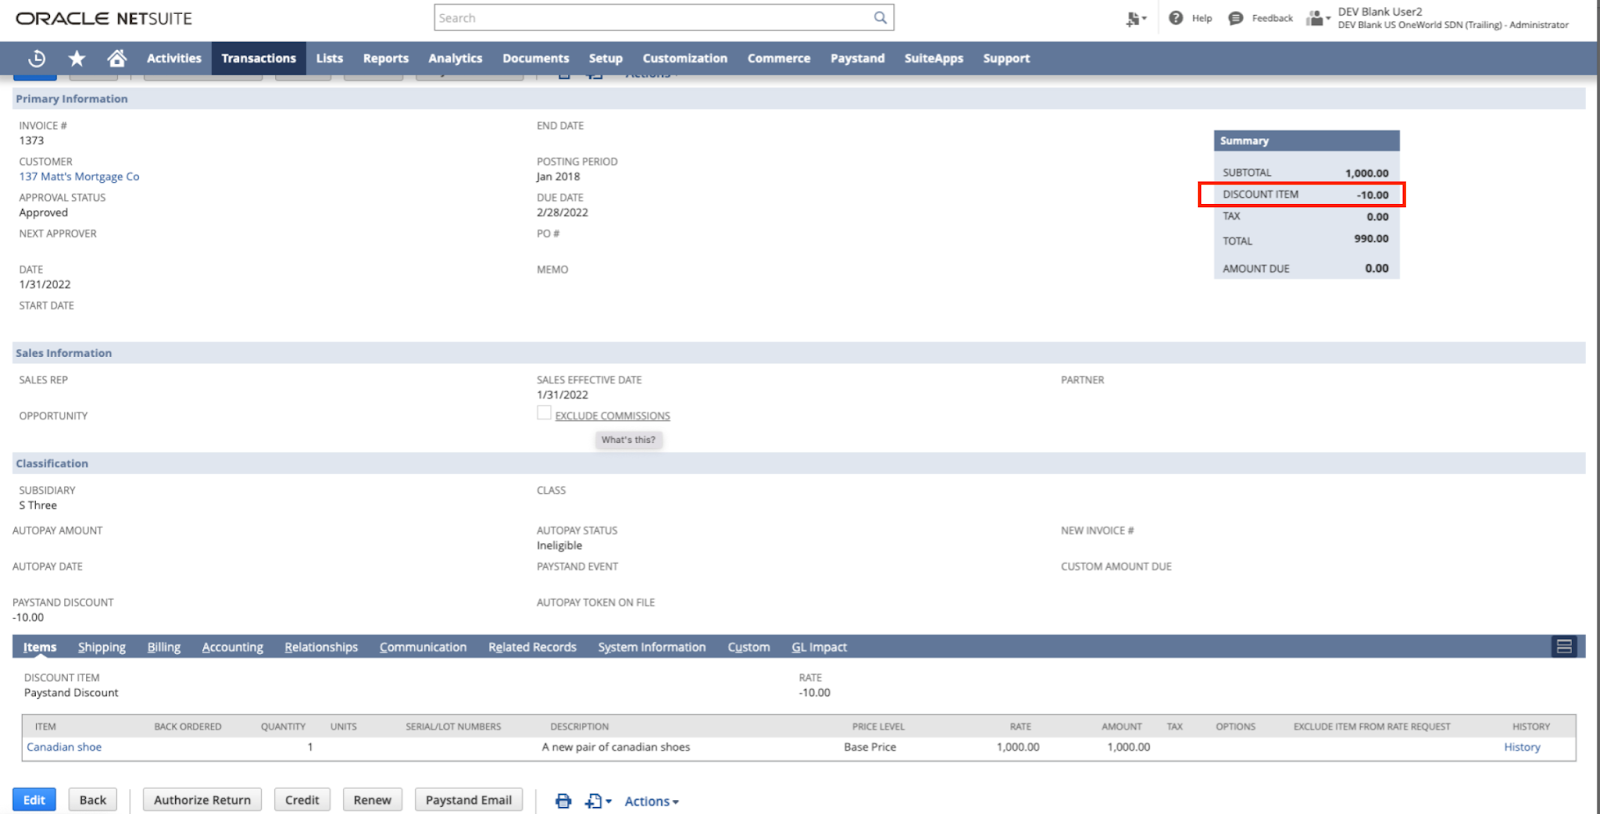
Task: Switch to the Custom subtab
Action: coord(749,647)
